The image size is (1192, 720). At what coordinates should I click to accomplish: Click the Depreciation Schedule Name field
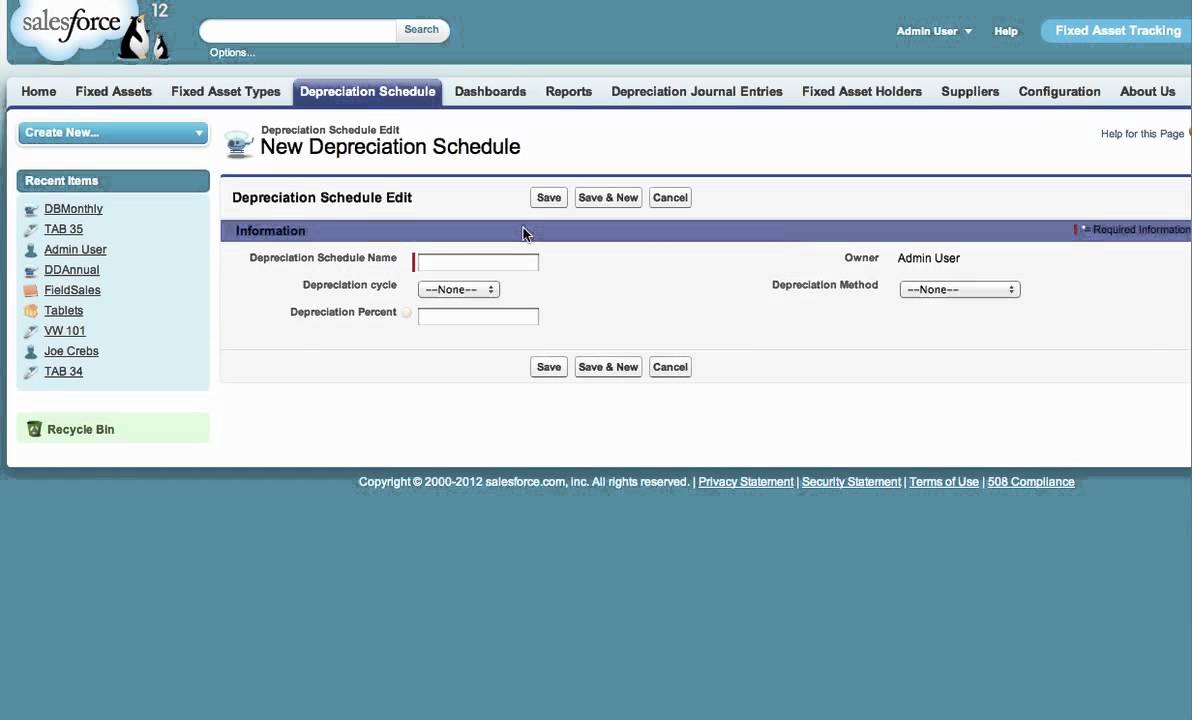coord(478,262)
